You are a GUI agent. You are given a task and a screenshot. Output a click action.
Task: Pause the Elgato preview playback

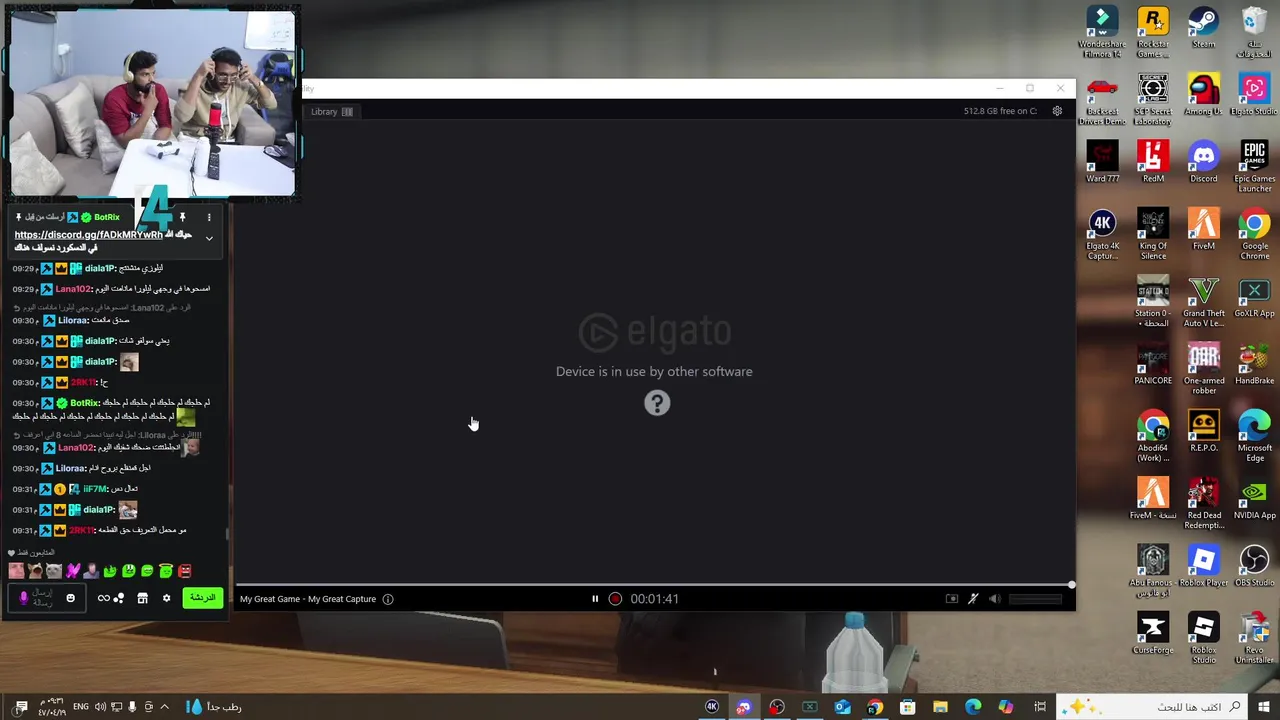click(x=595, y=599)
